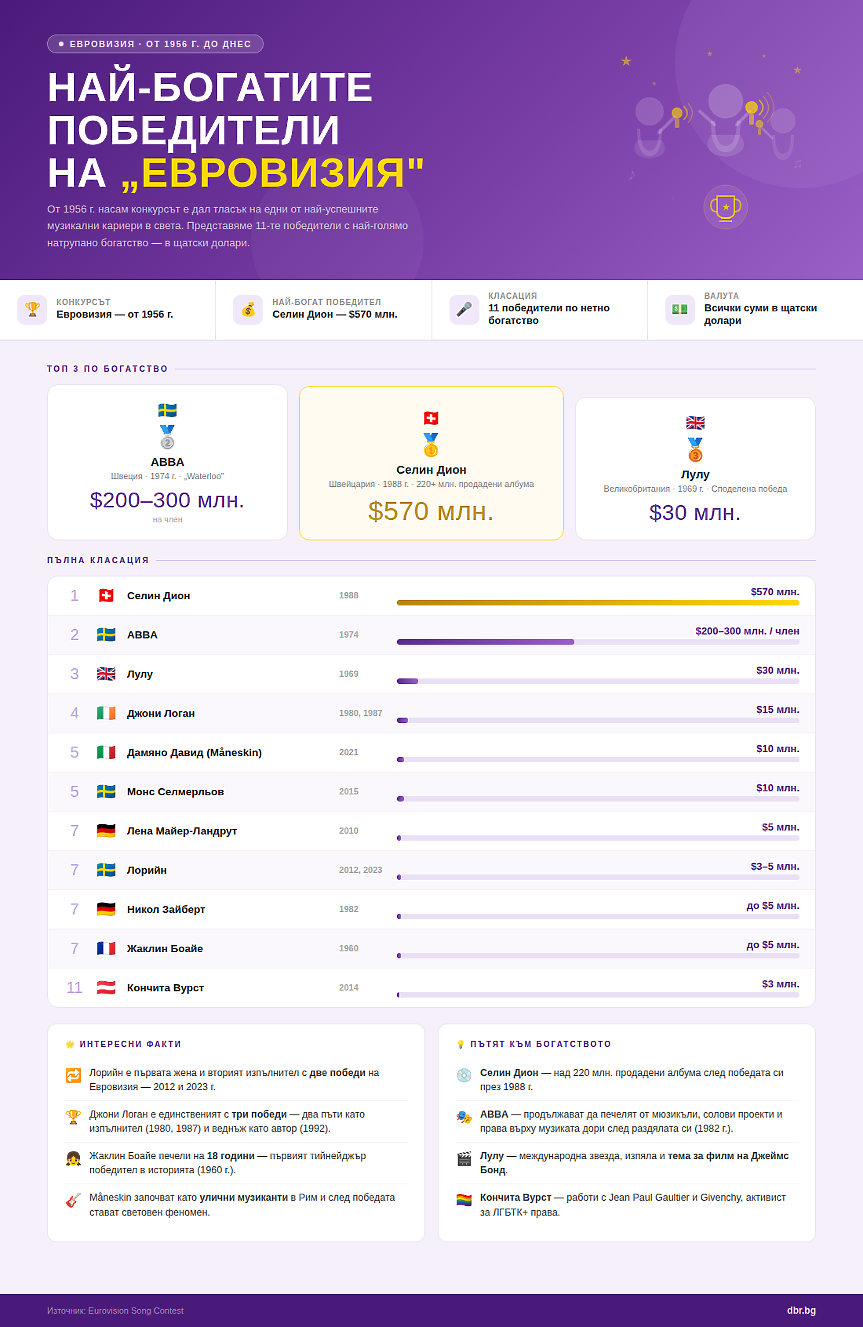
Task: Click the guitar icon beside Måneskin fact
Action: point(73,1199)
